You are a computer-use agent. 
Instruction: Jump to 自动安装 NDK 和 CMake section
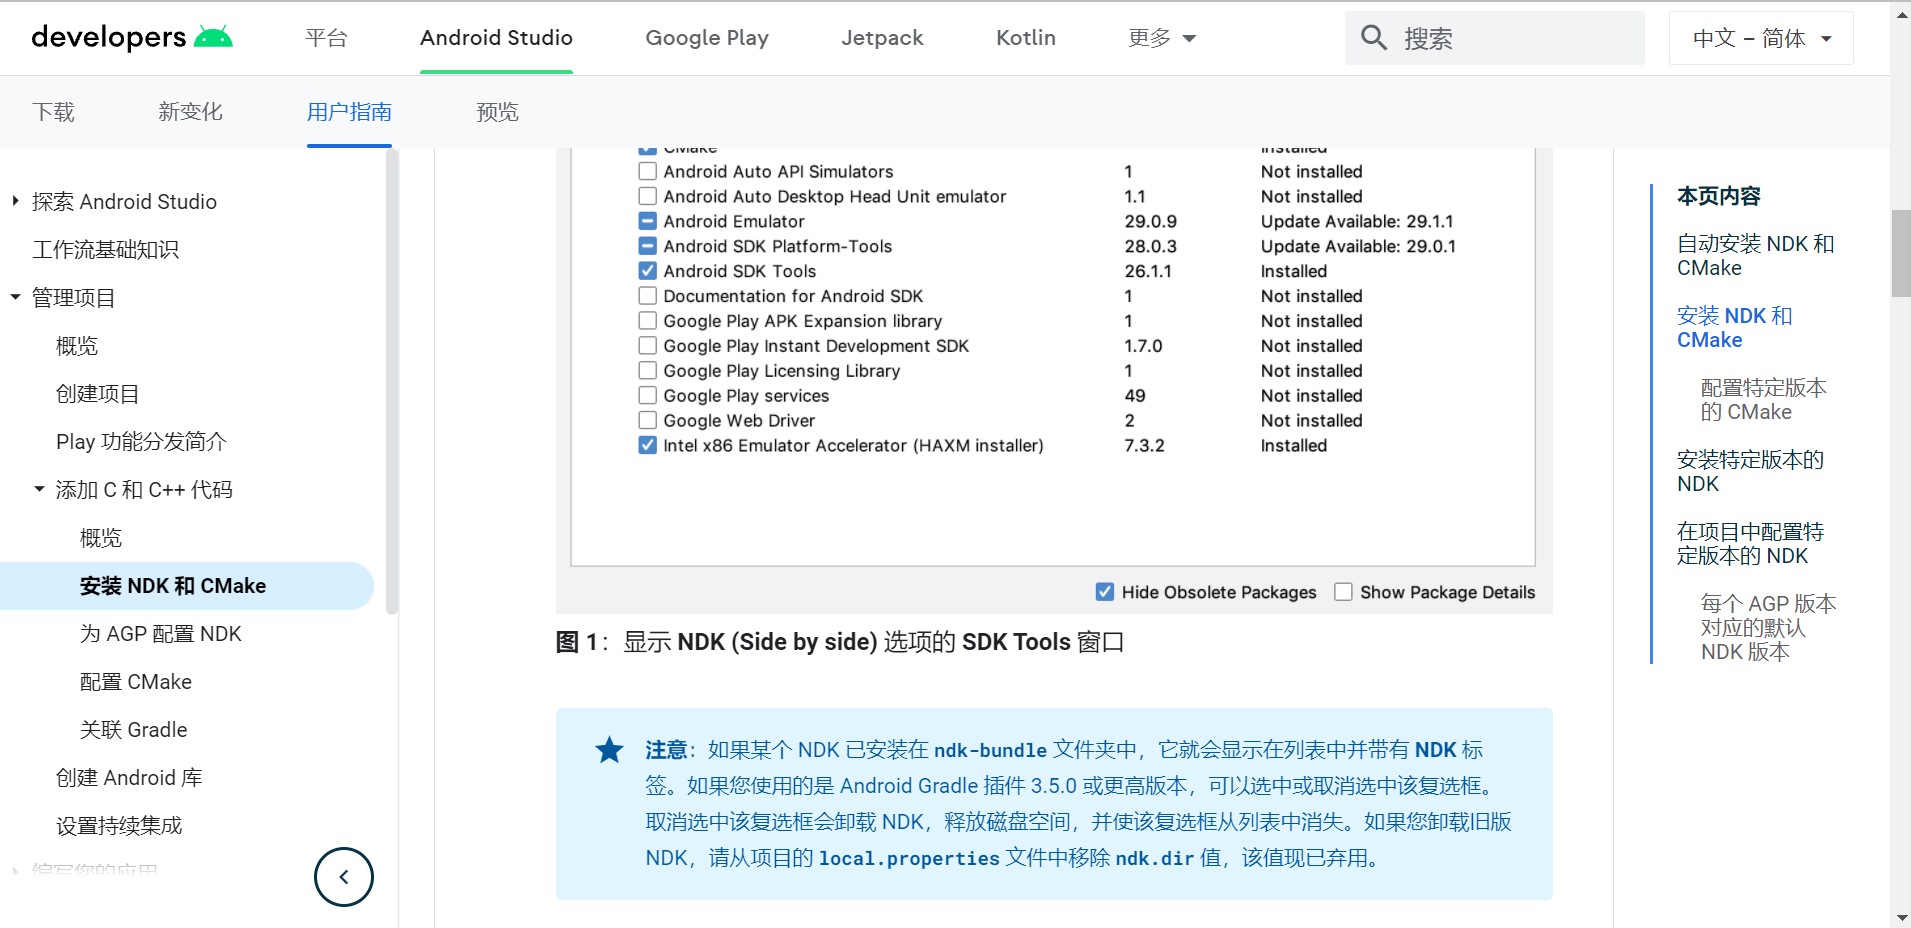[x=1755, y=256]
